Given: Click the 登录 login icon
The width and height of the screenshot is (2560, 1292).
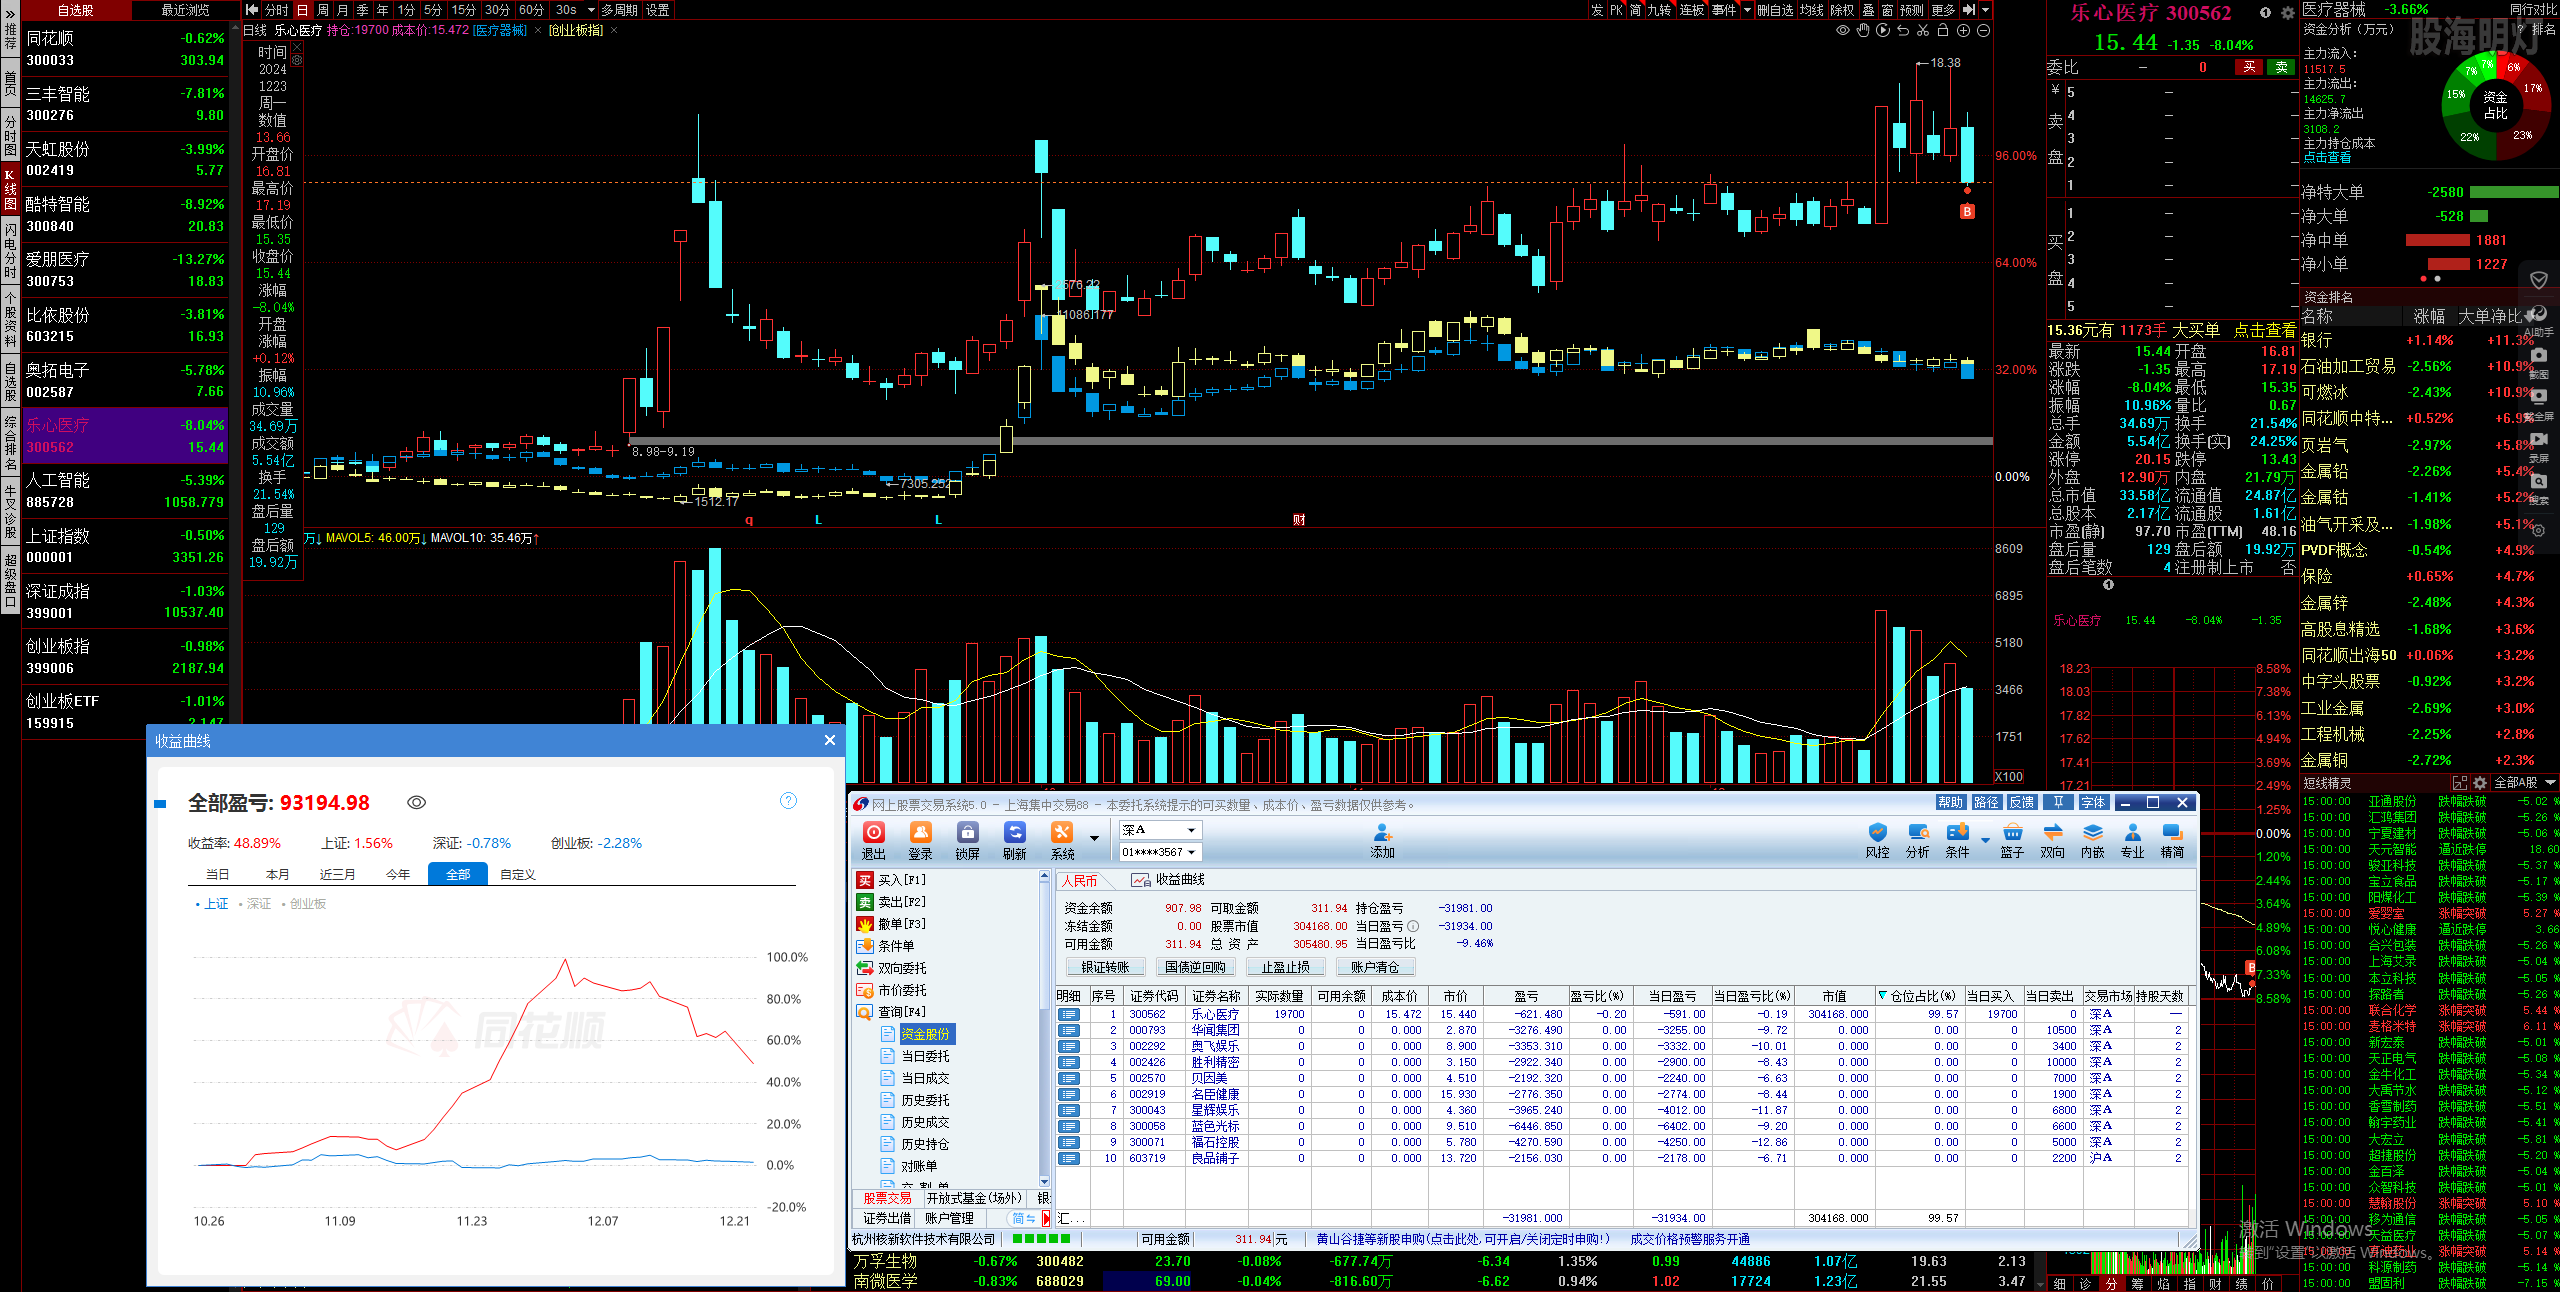Looking at the screenshot, I should tap(920, 840).
